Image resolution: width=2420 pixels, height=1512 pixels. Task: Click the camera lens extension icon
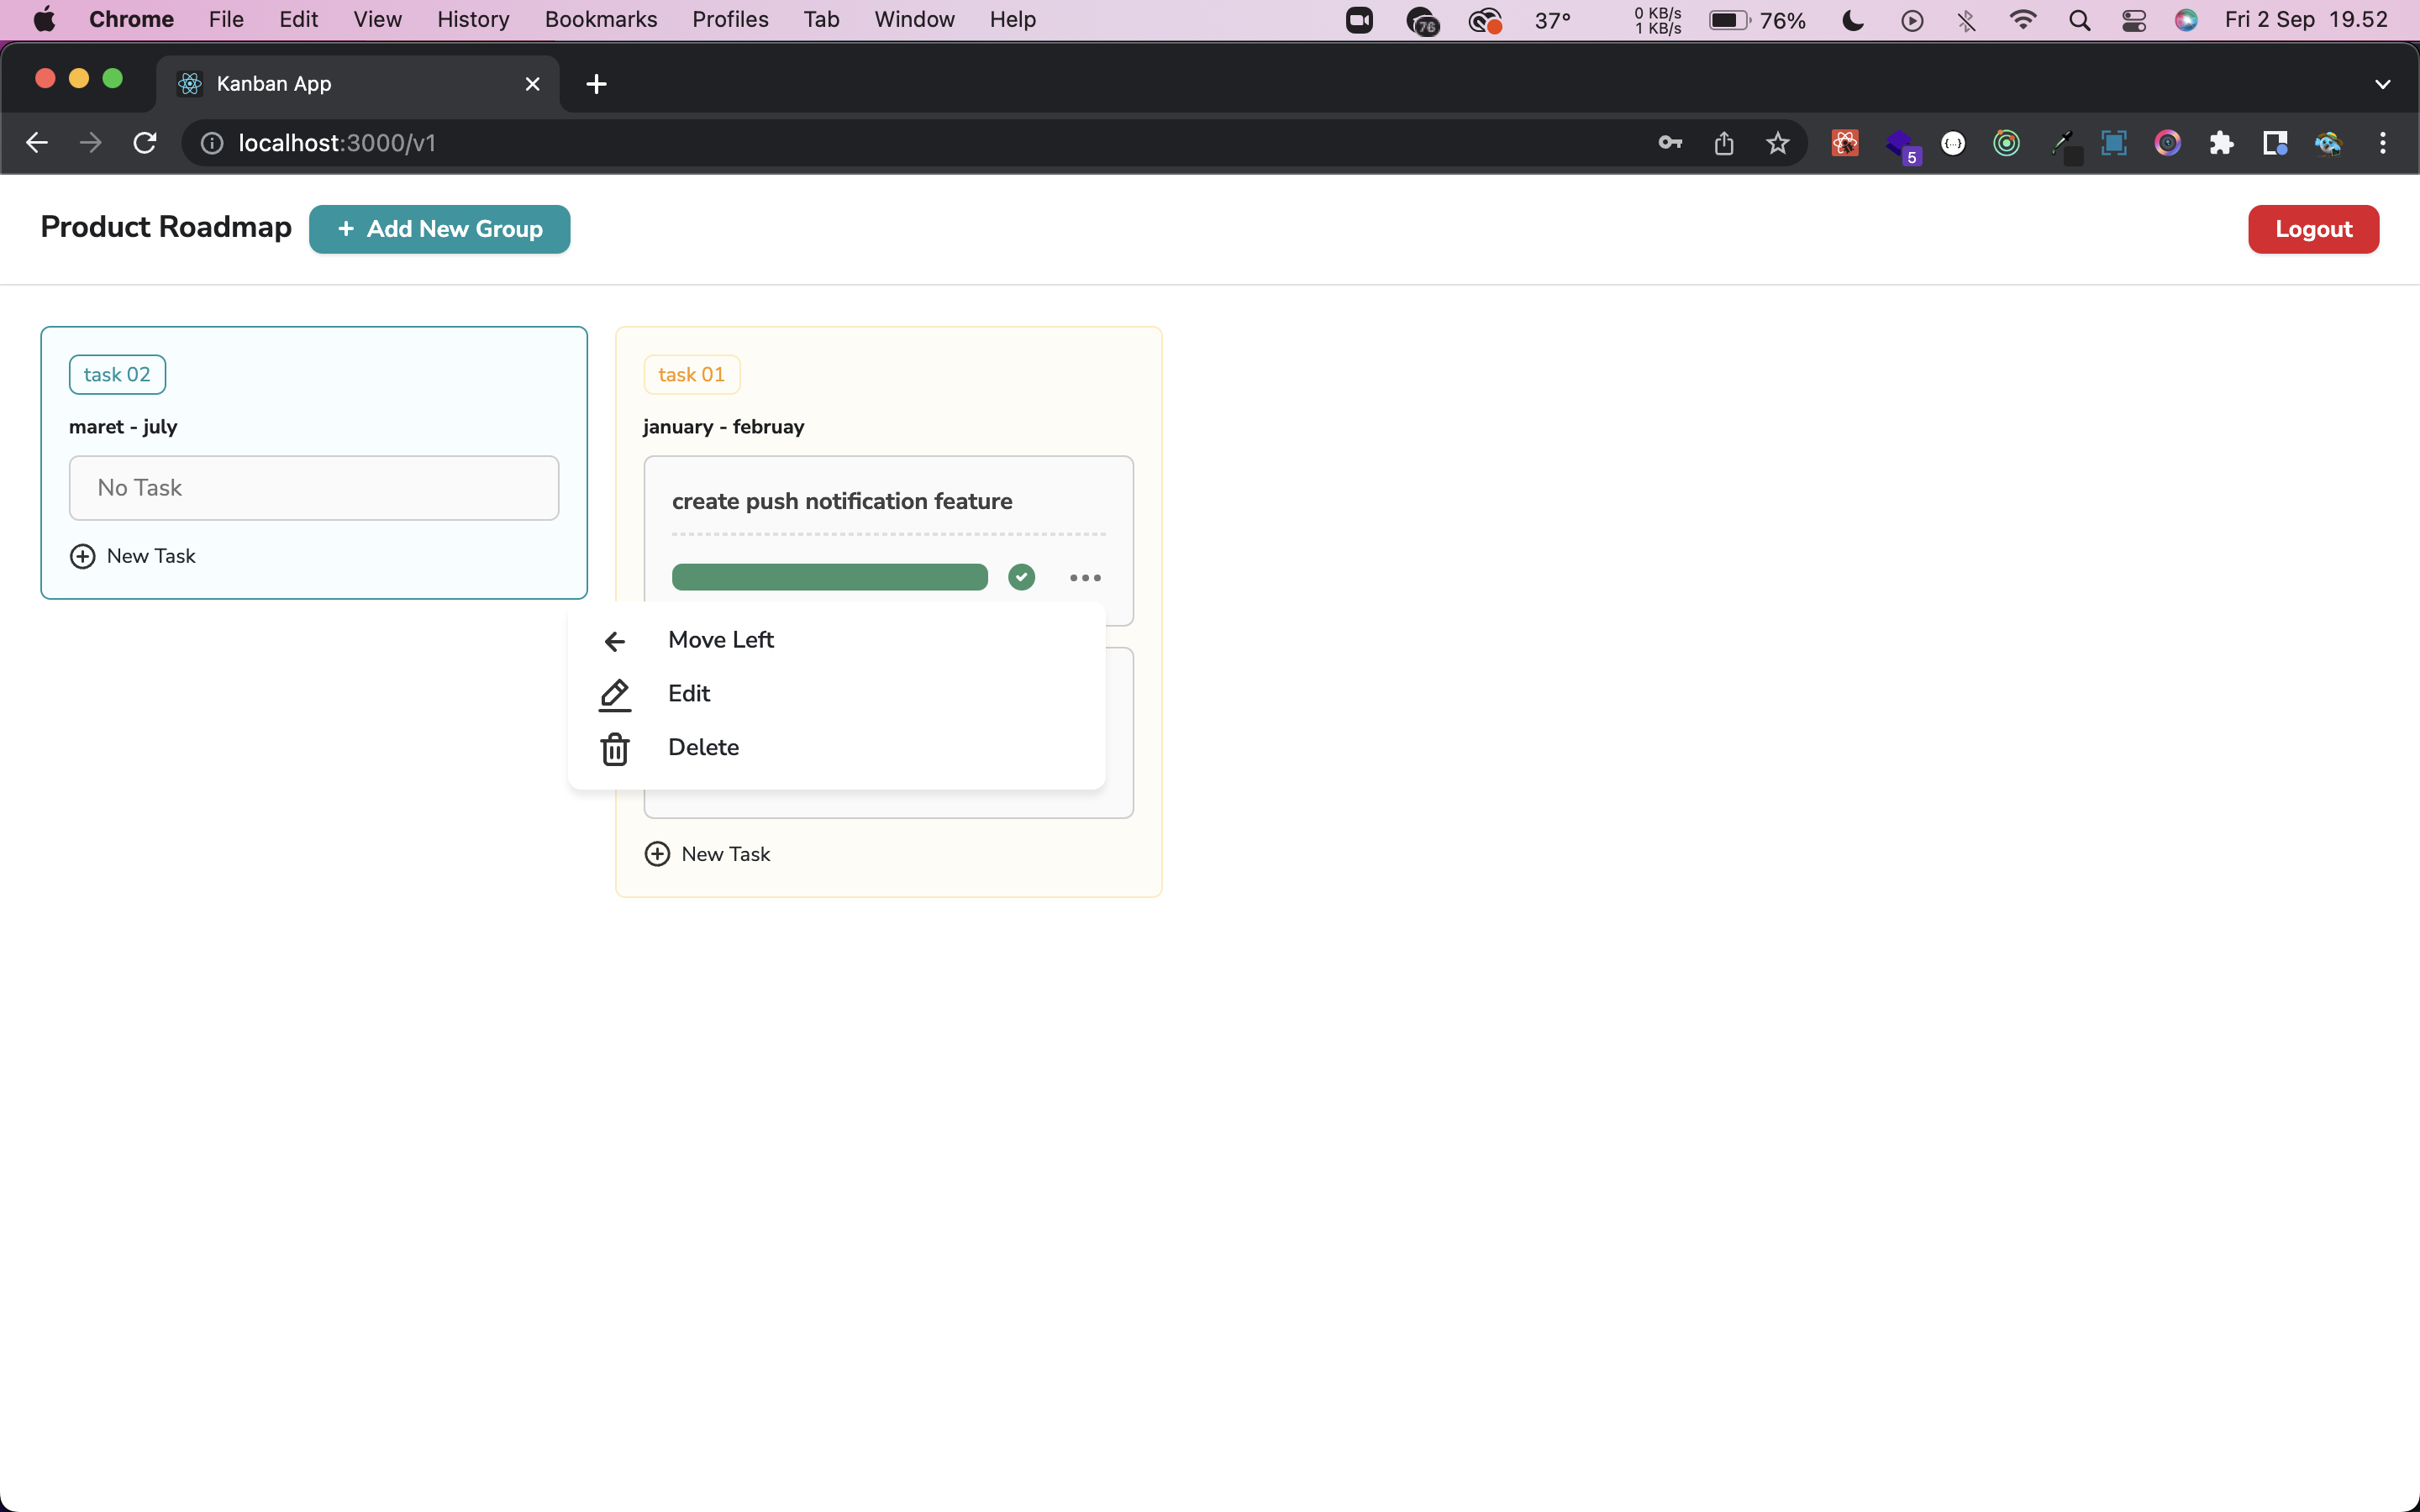click(x=2167, y=143)
